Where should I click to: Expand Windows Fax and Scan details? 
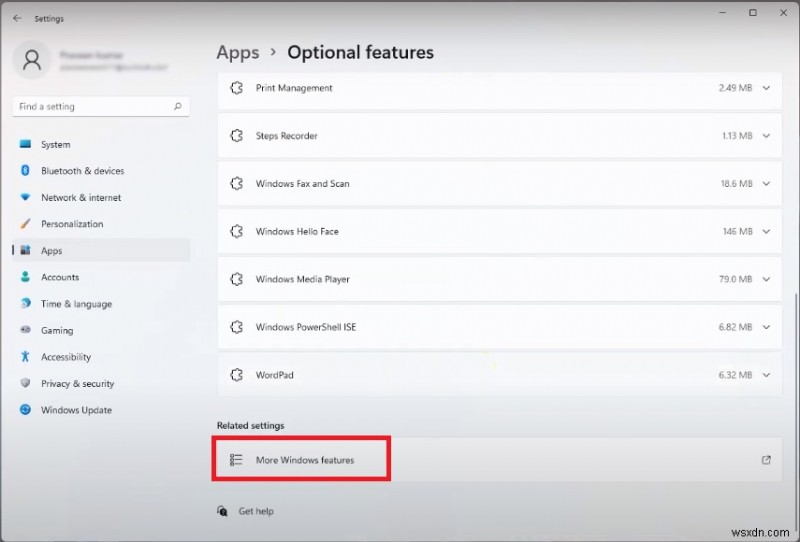[x=766, y=184]
